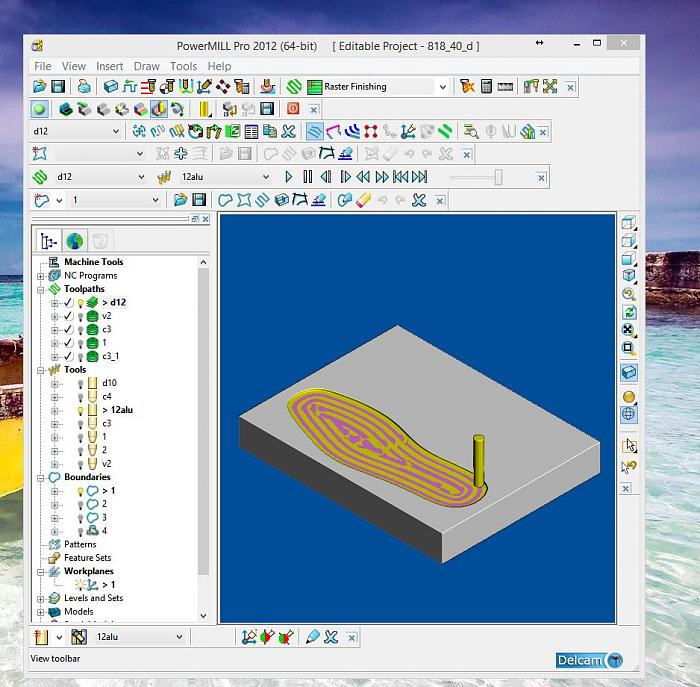
Task: Select the Feature Sets tree item
Action: [x=88, y=558]
